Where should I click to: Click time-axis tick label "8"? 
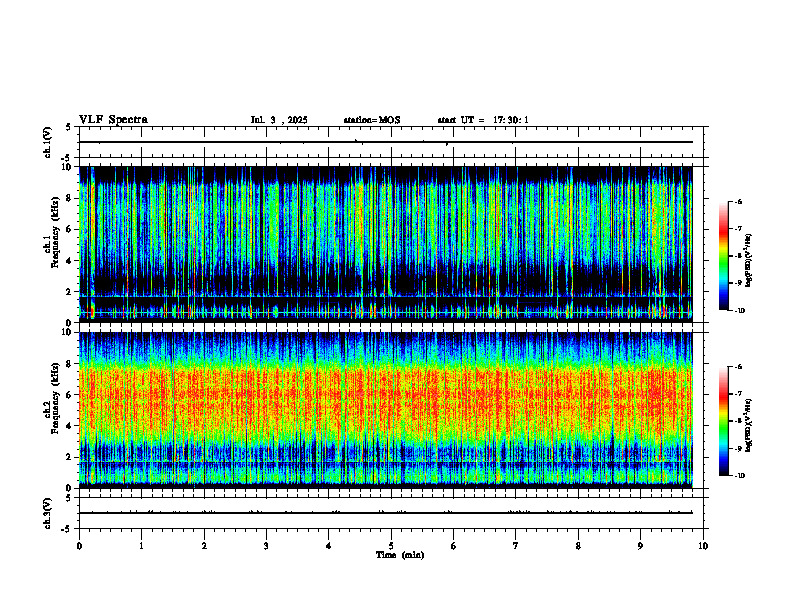[x=578, y=546]
